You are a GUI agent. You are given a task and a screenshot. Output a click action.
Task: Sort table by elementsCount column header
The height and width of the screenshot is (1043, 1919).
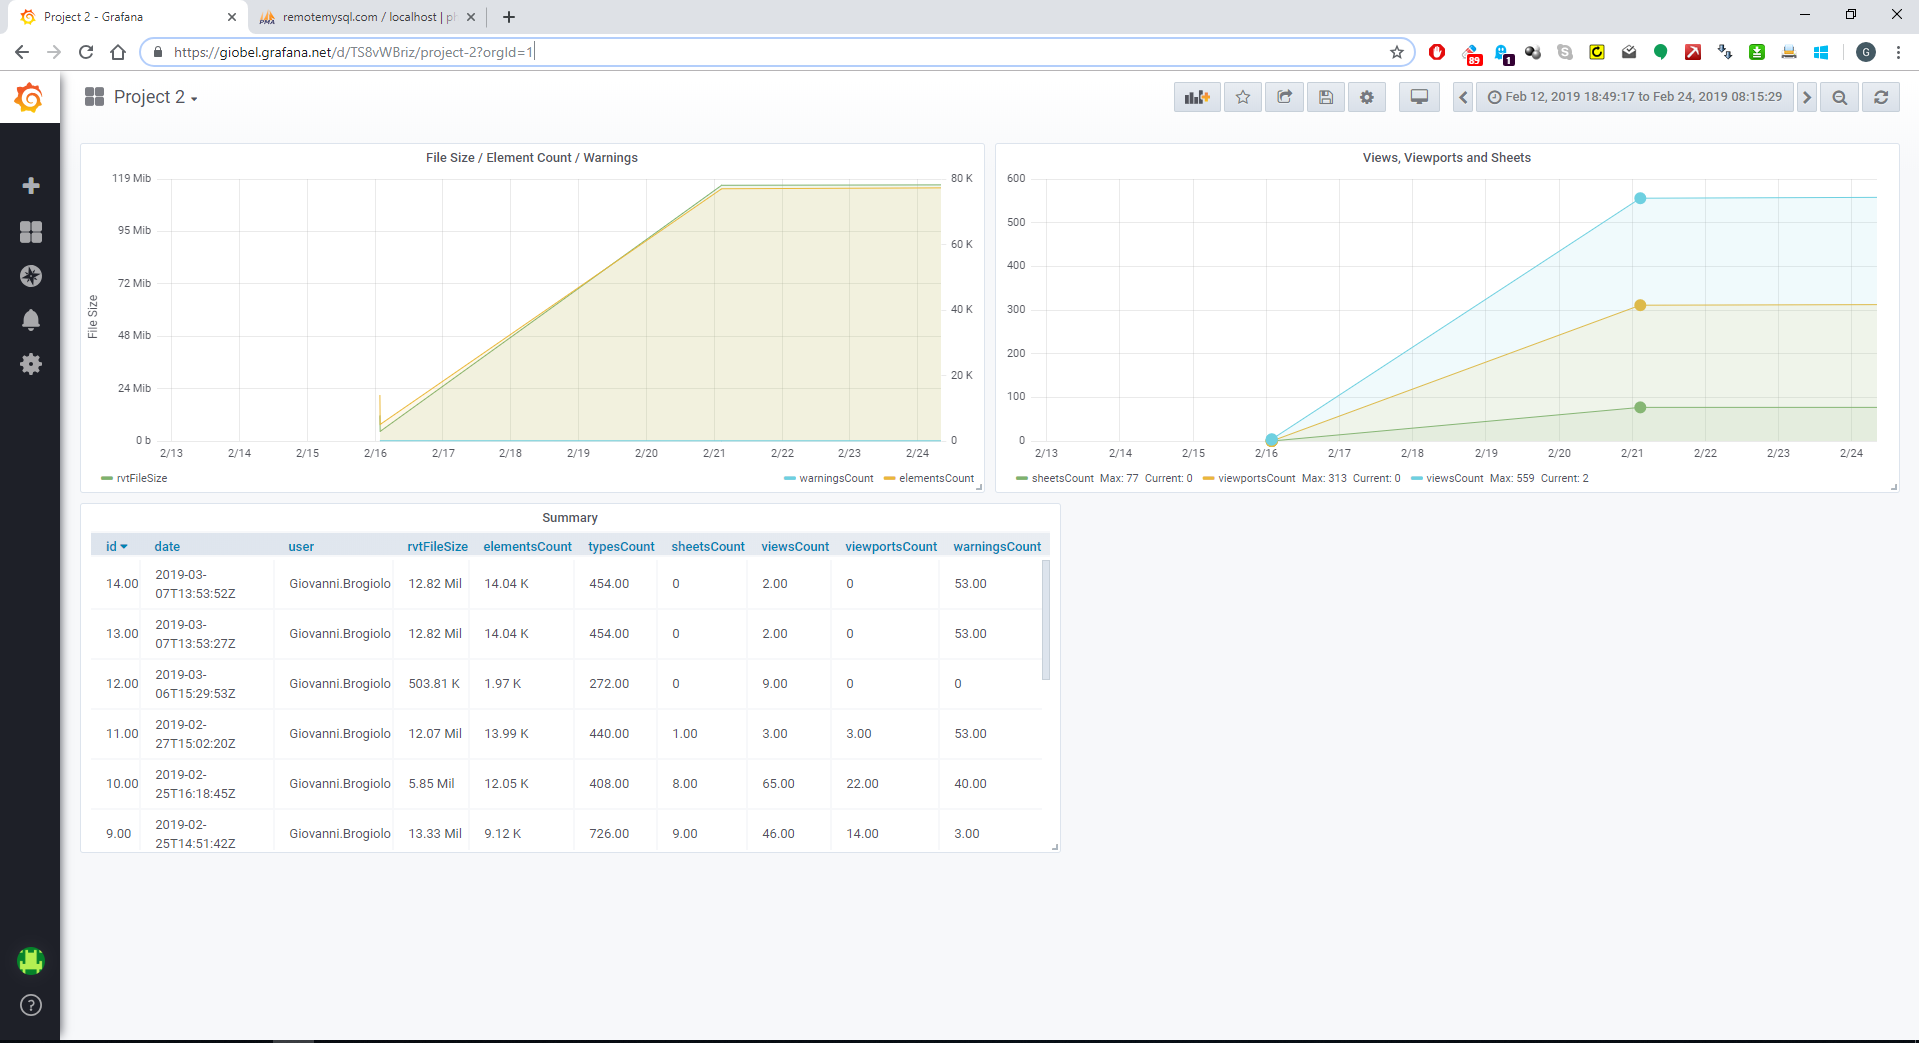[528, 547]
